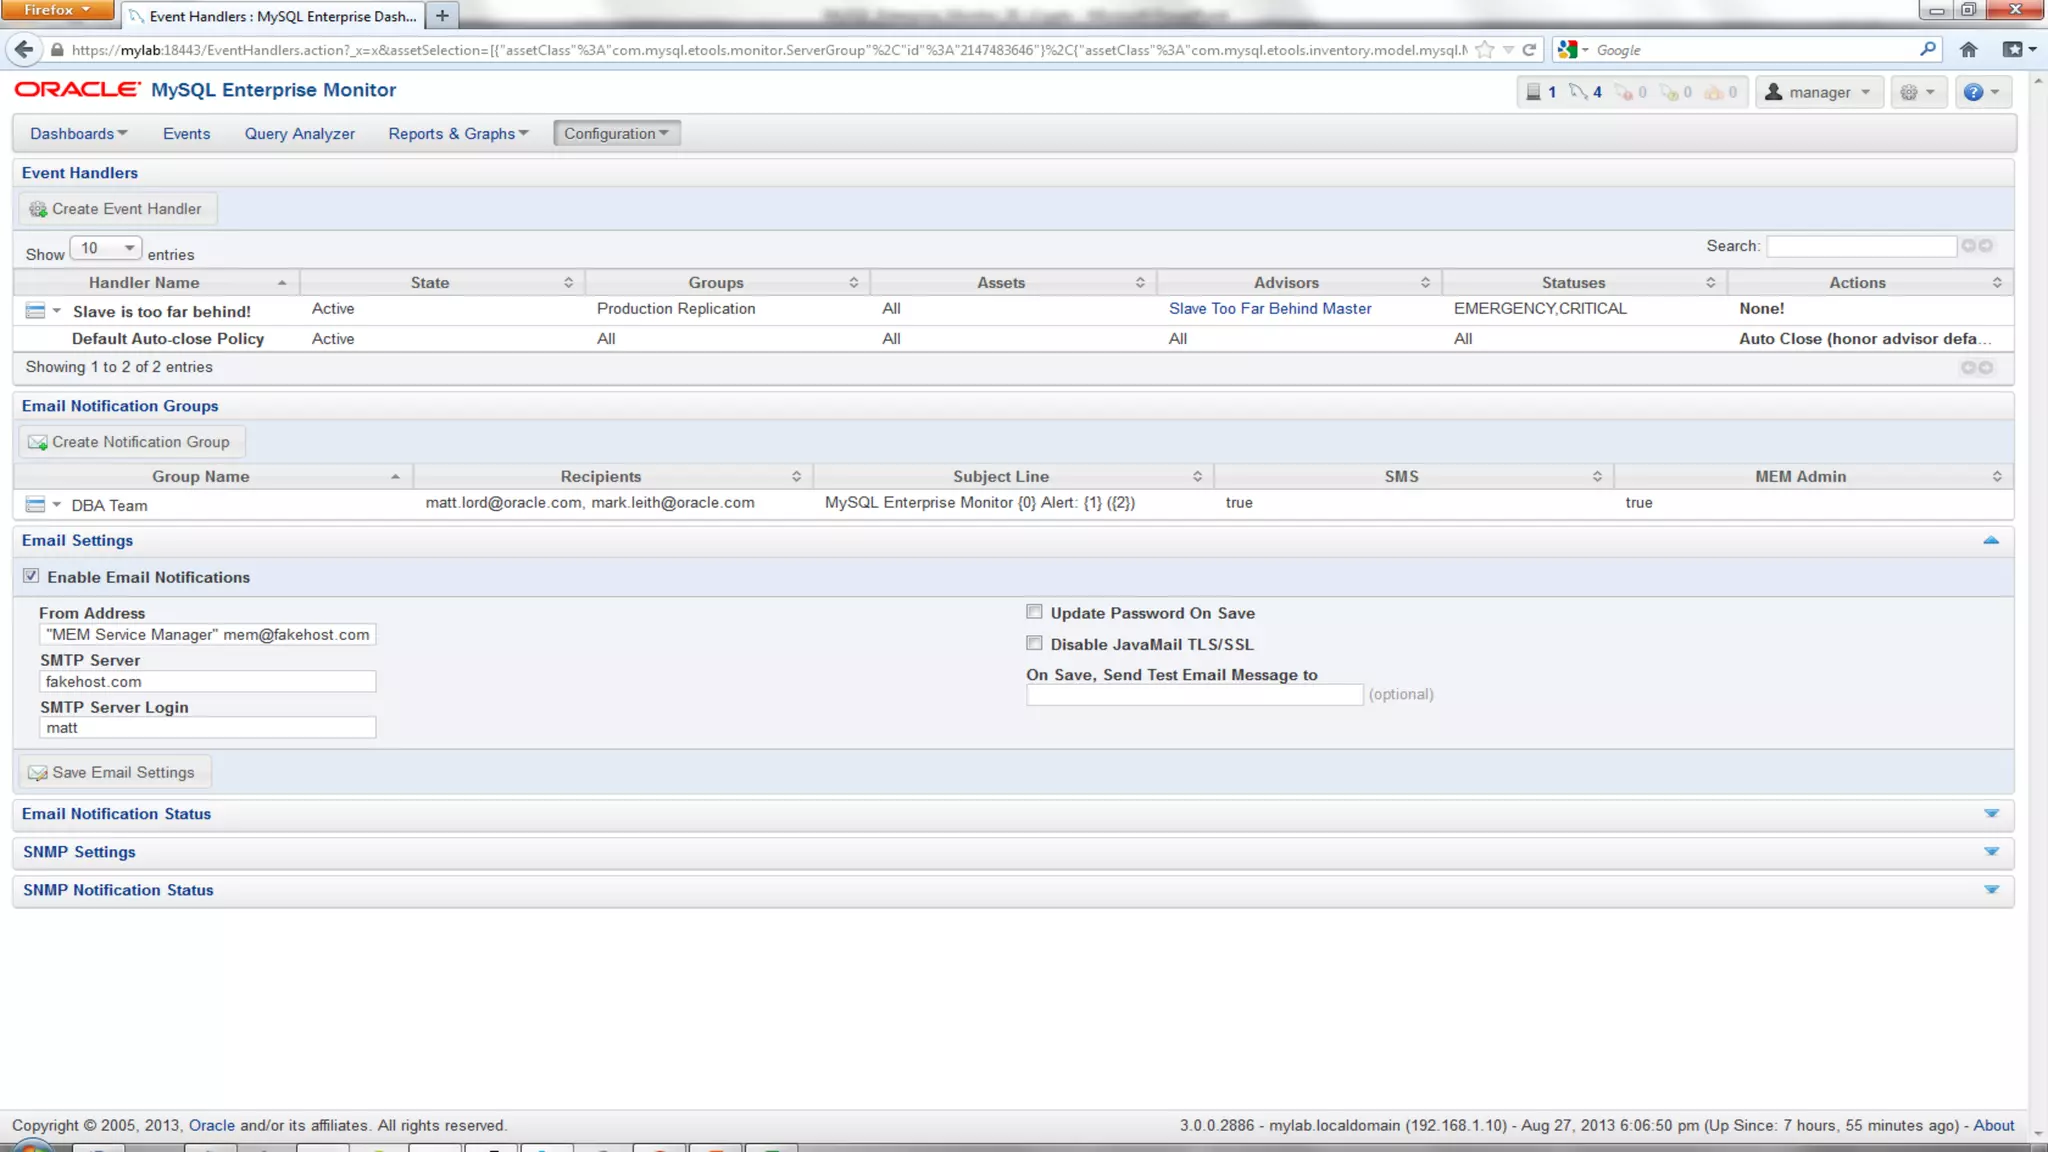Image resolution: width=2048 pixels, height=1152 pixels.
Task: Sort by Groups column
Action: (x=727, y=283)
